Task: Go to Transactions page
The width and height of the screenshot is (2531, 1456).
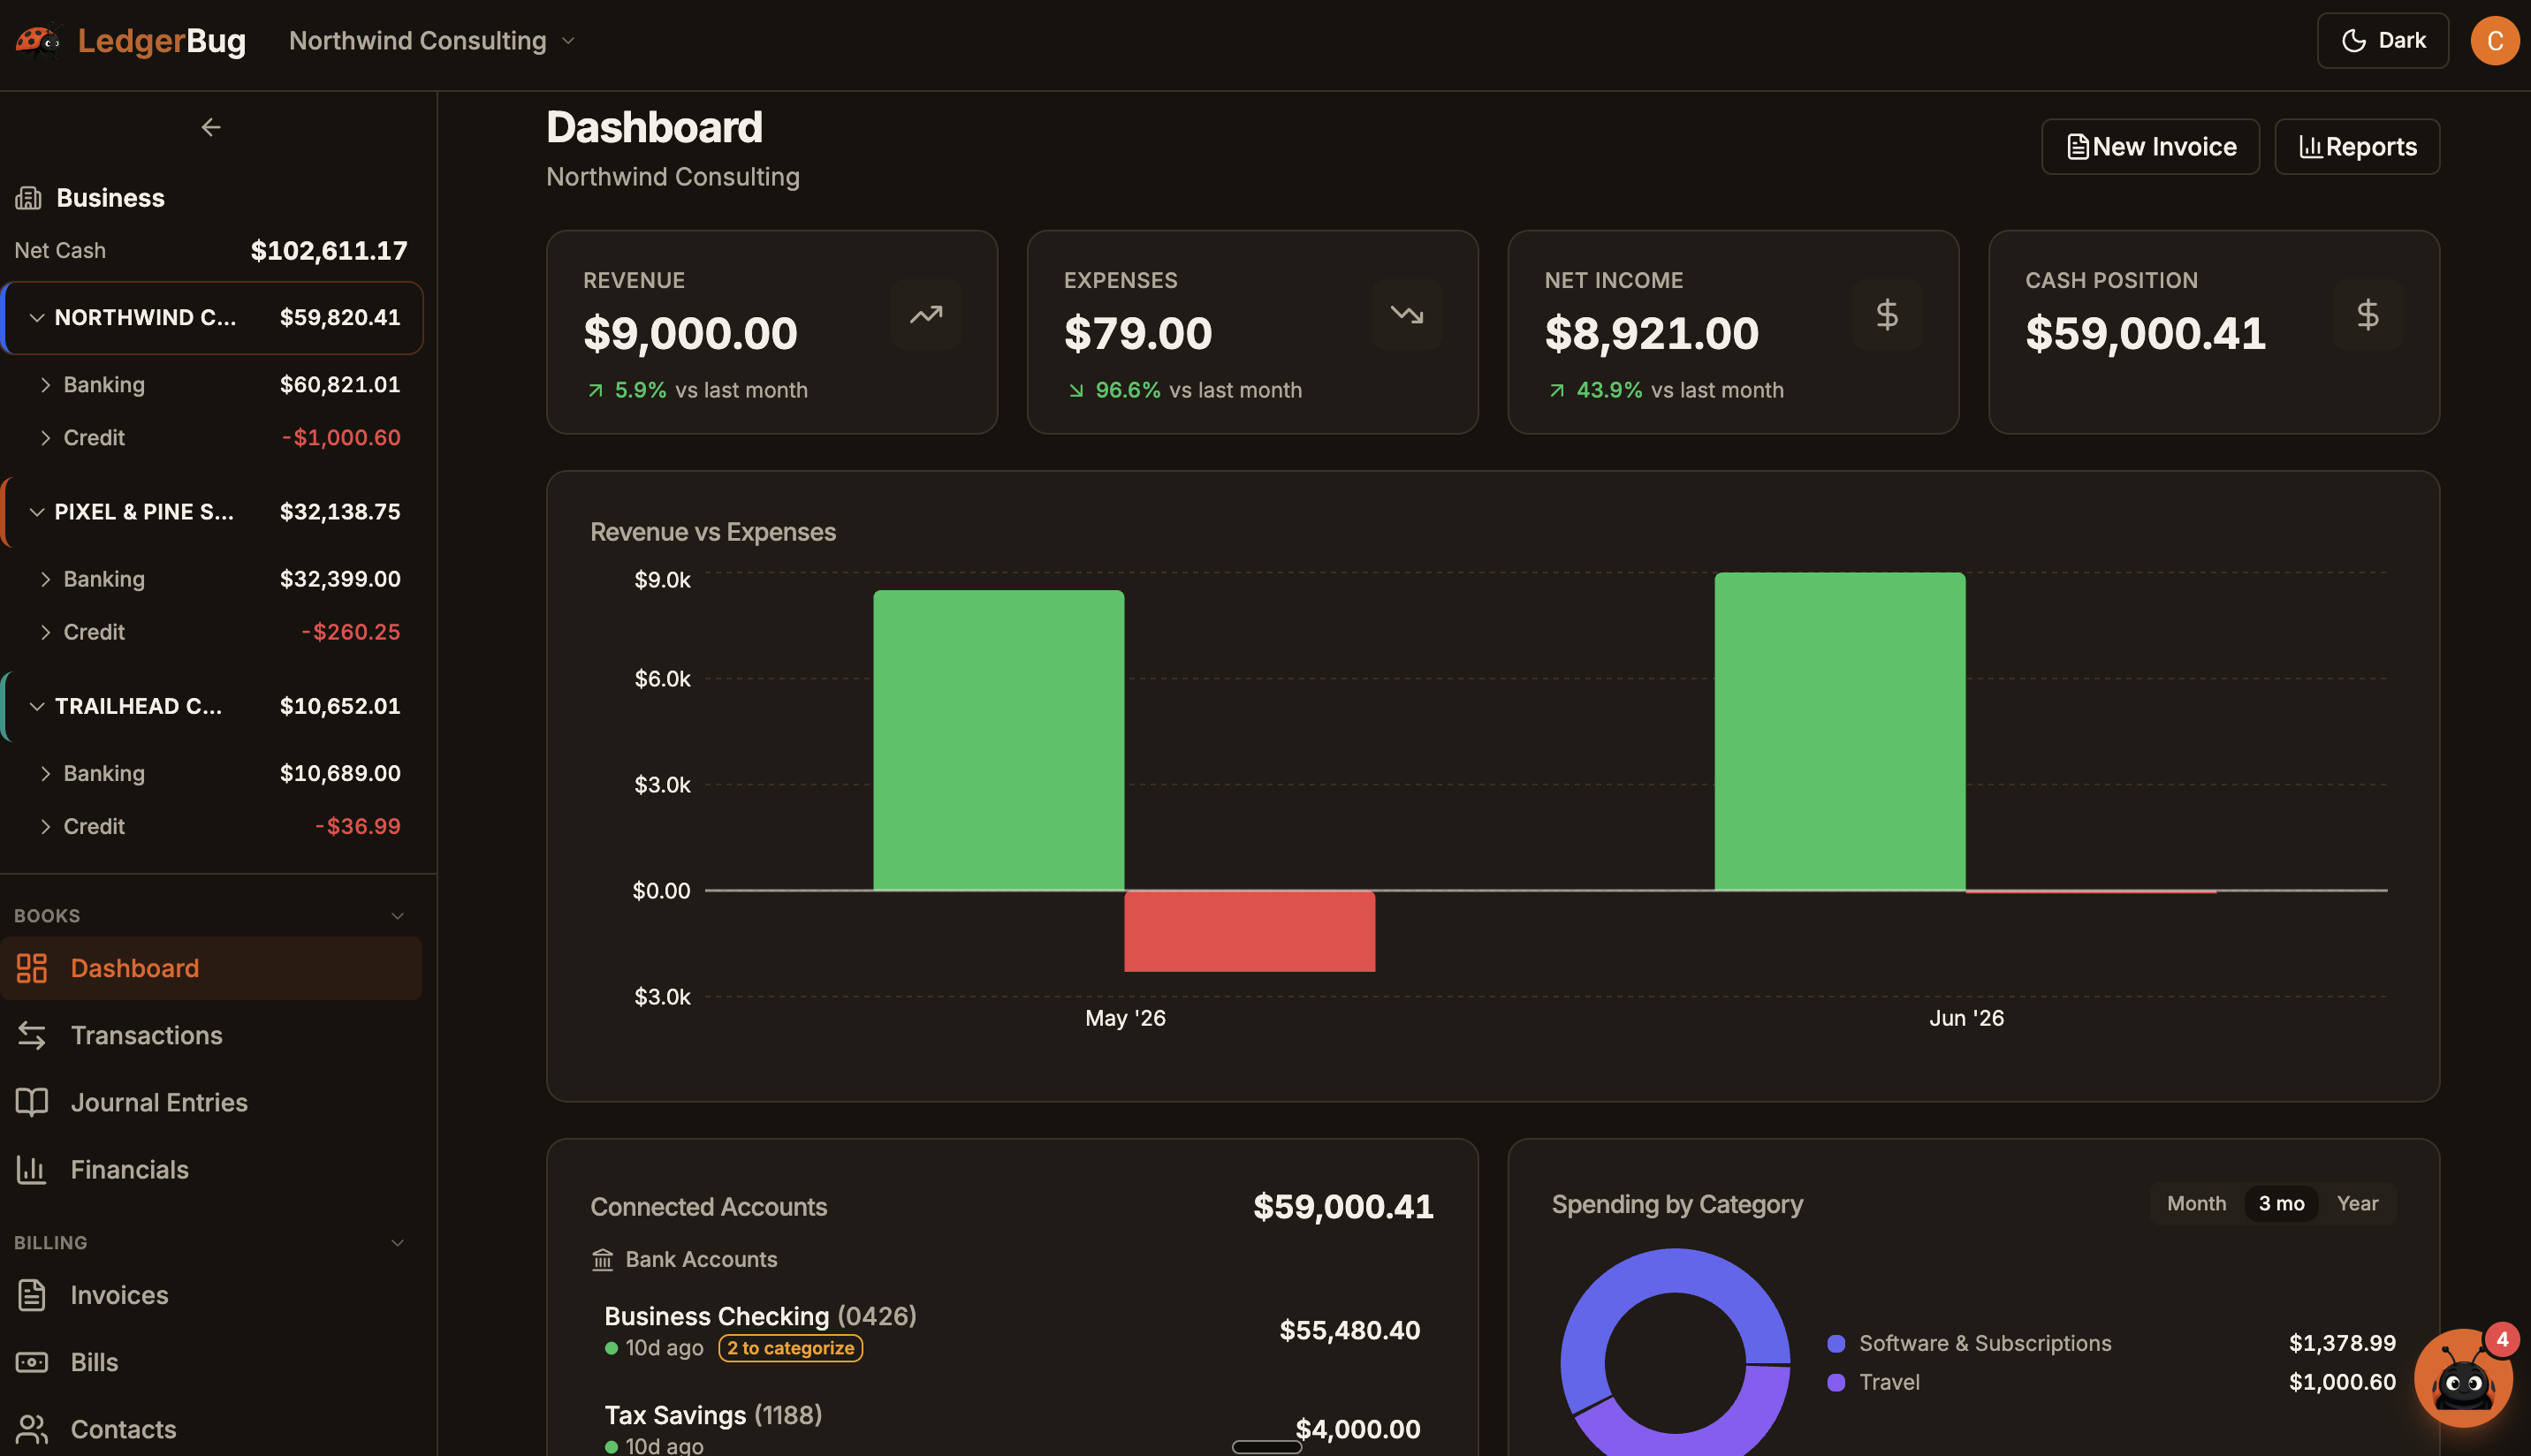Action: coord(211,1035)
